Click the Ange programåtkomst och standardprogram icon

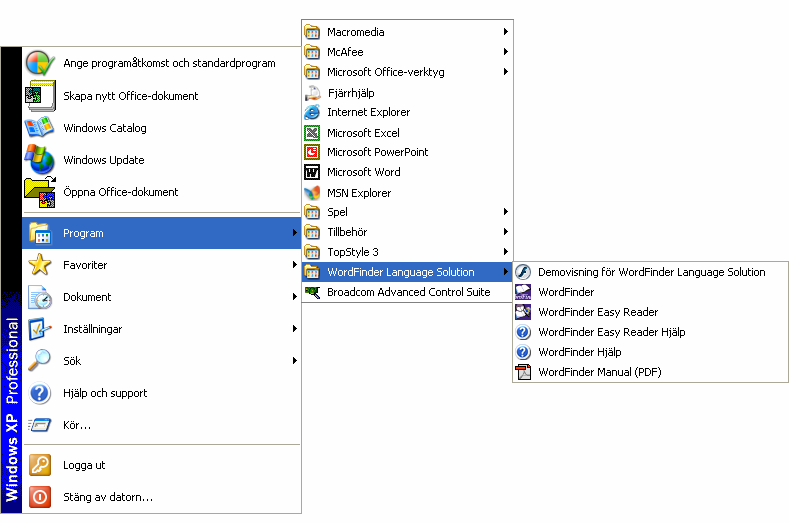(40, 63)
